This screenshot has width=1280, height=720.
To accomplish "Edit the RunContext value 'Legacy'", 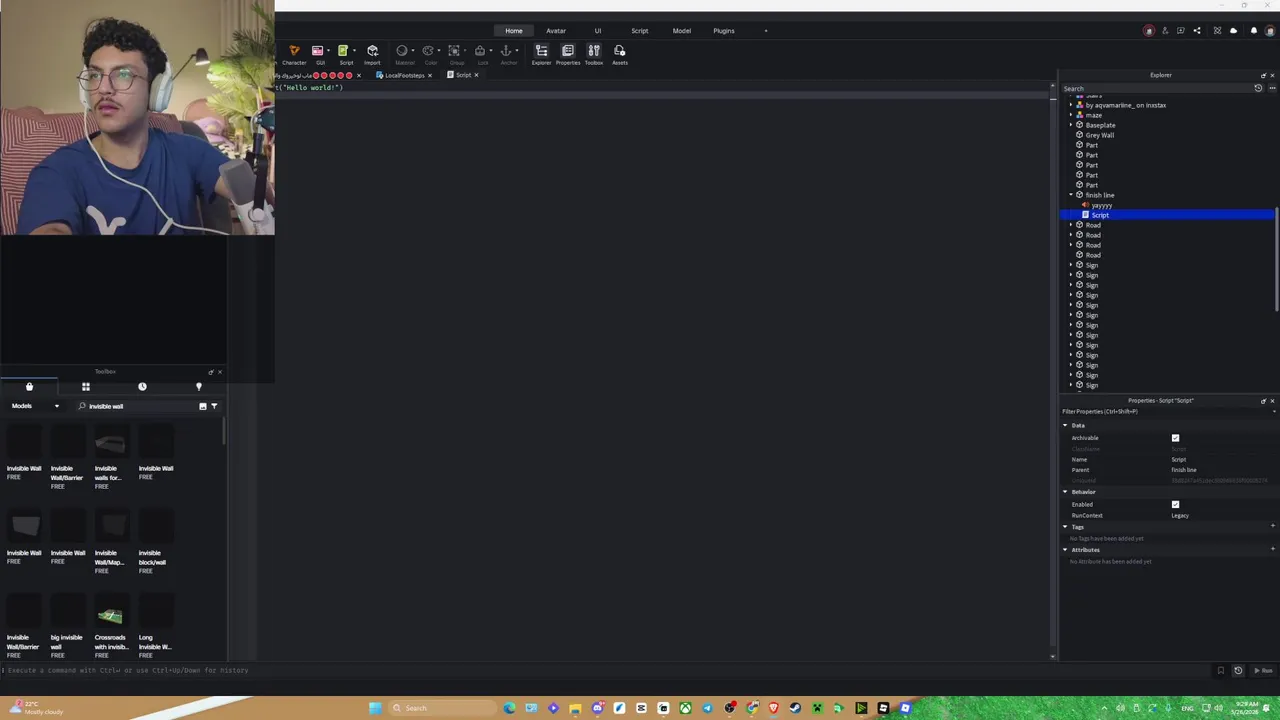I will tap(1180, 516).
